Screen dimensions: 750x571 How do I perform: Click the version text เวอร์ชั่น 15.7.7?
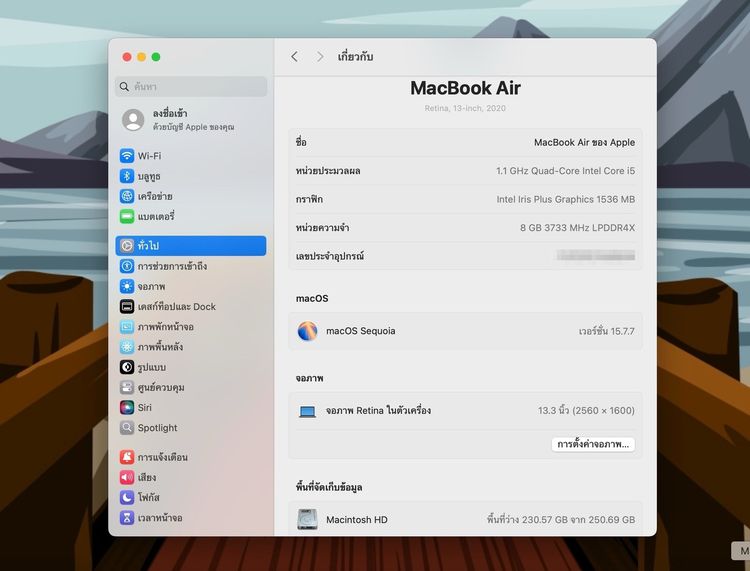click(x=607, y=331)
